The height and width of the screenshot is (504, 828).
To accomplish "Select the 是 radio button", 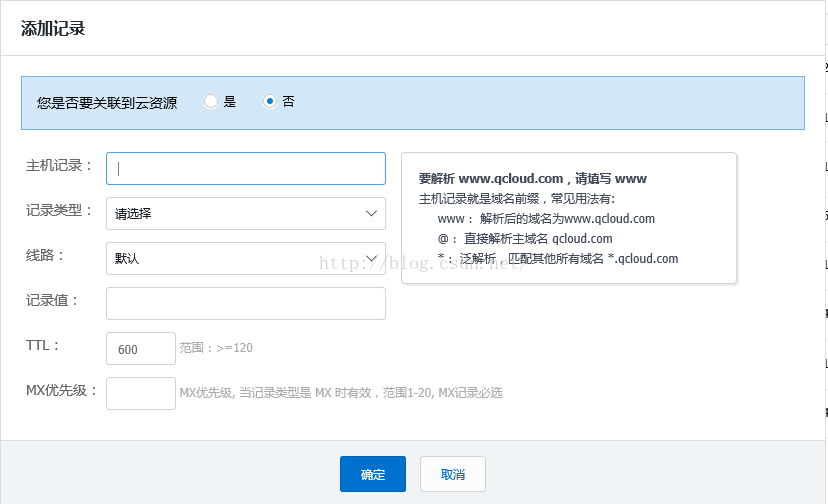I will coord(211,101).
